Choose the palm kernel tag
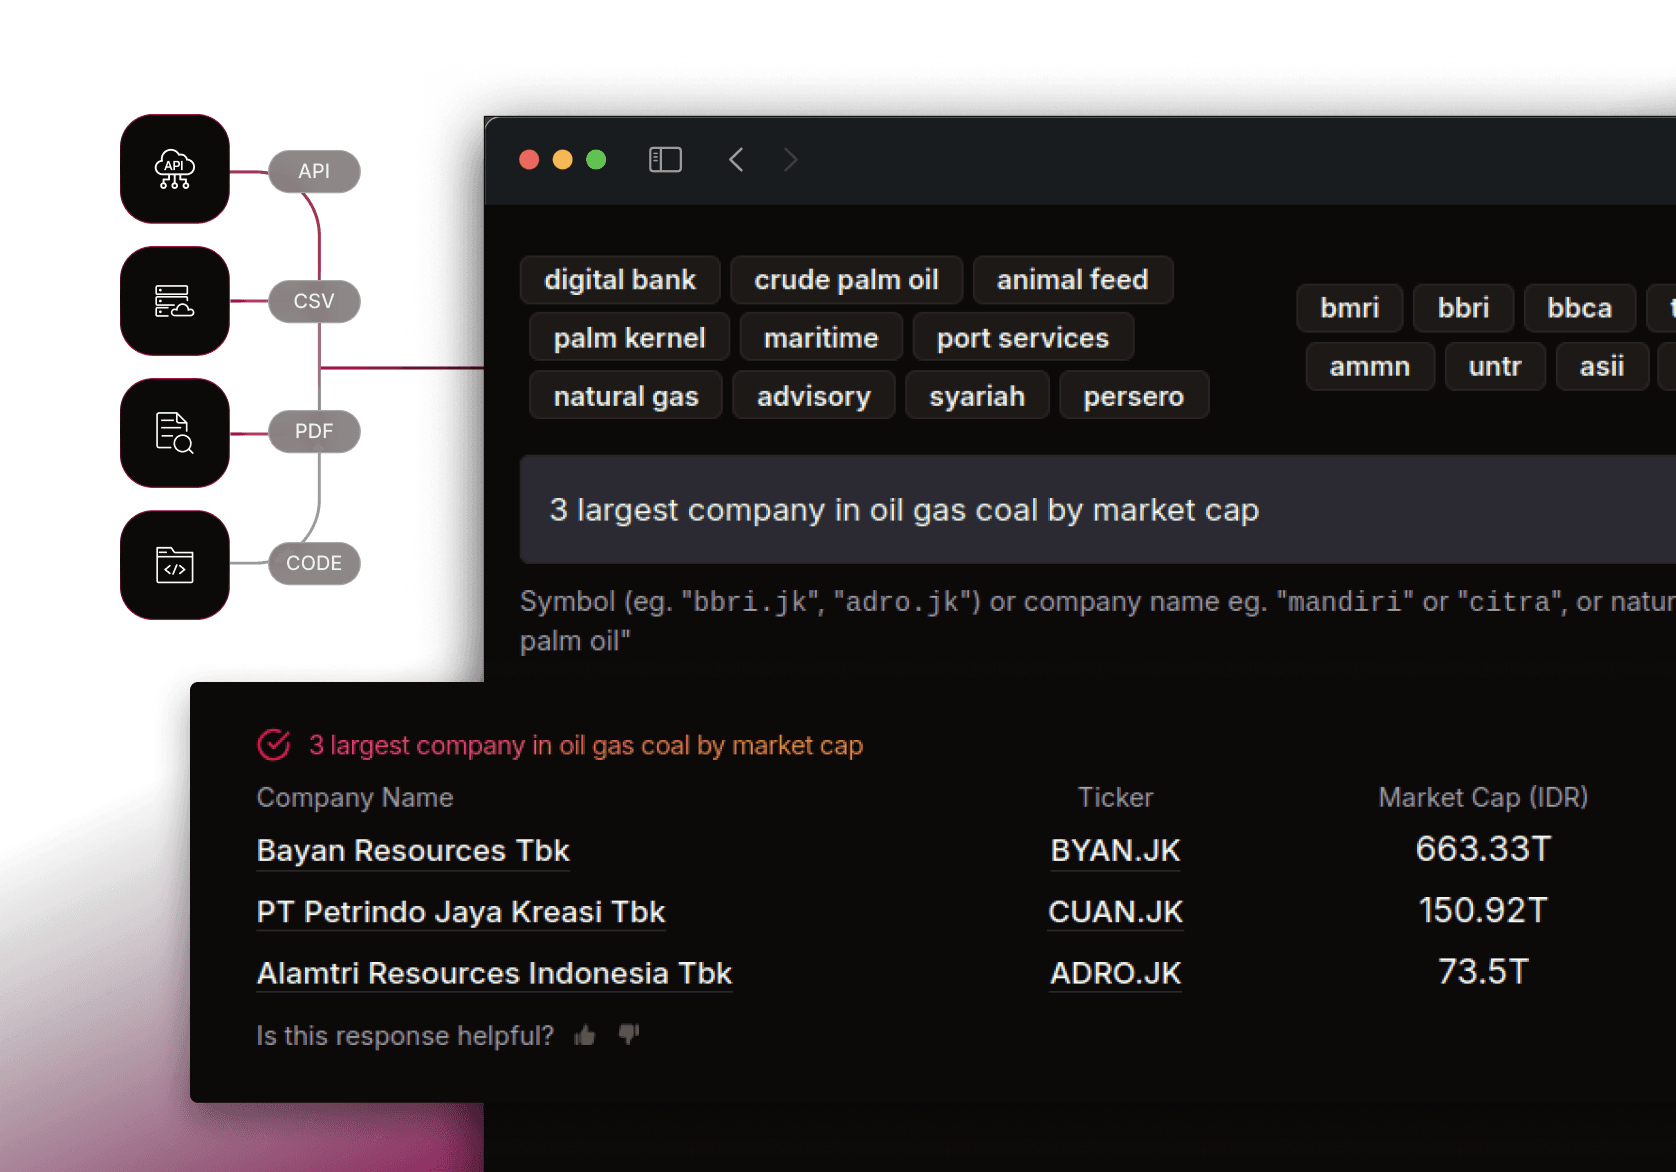Screen dimensions: 1676x1172 (630, 338)
